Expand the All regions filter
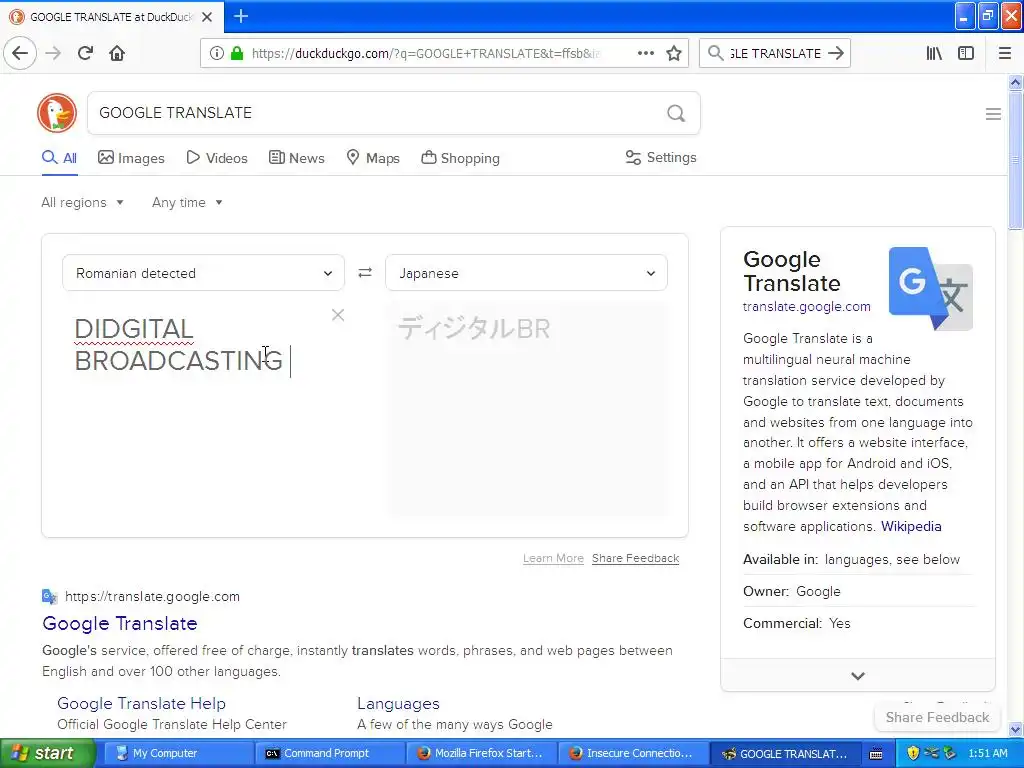The width and height of the screenshot is (1024, 768). tap(82, 202)
